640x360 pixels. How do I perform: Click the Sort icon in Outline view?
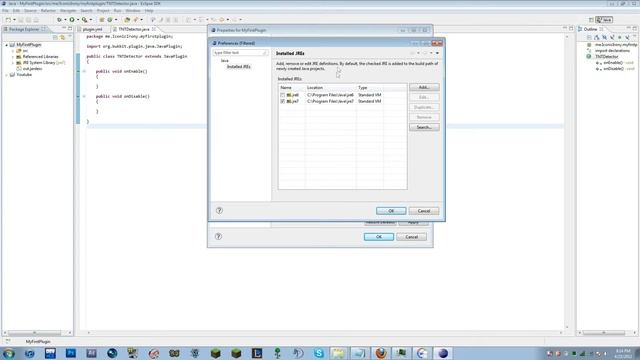597,37
